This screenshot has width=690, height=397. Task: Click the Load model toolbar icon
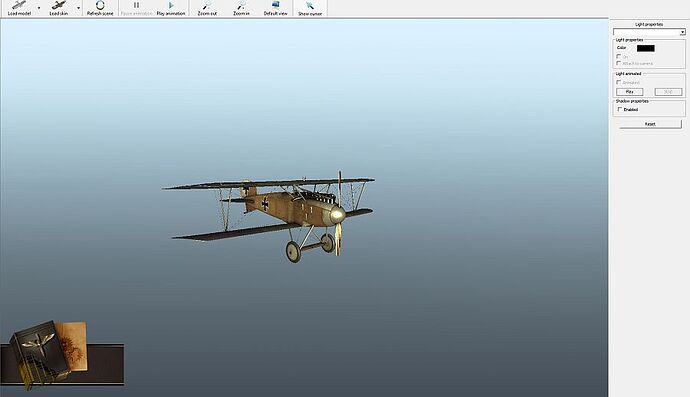coord(18,5)
